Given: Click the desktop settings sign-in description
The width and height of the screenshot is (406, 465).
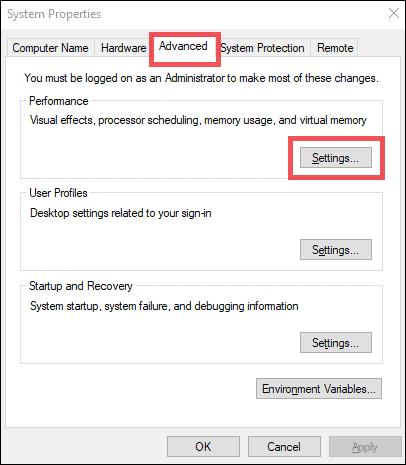Looking at the screenshot, I should click(x=121, y=213).
